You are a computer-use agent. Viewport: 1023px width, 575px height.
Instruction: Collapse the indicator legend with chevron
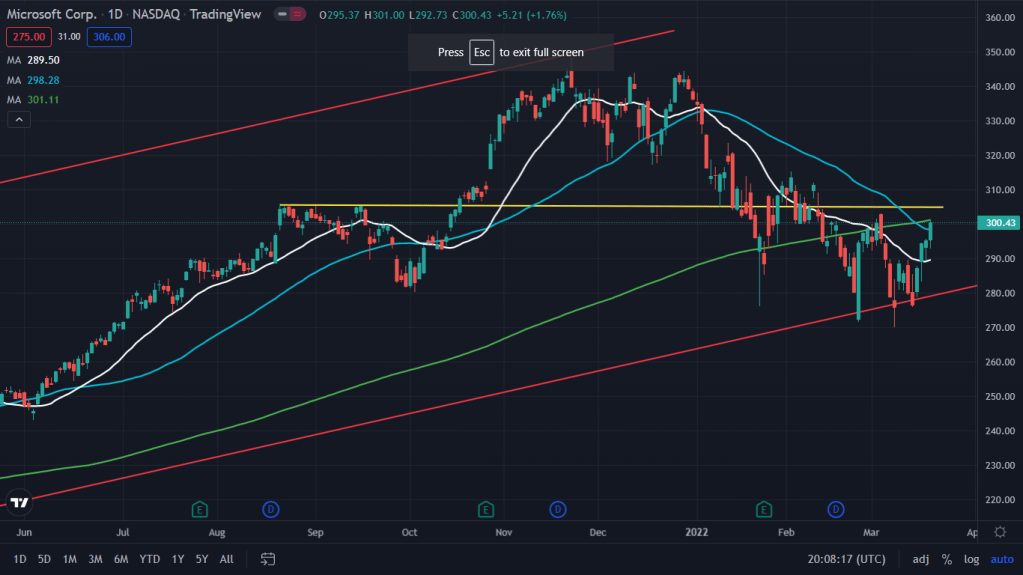(19, 120)
